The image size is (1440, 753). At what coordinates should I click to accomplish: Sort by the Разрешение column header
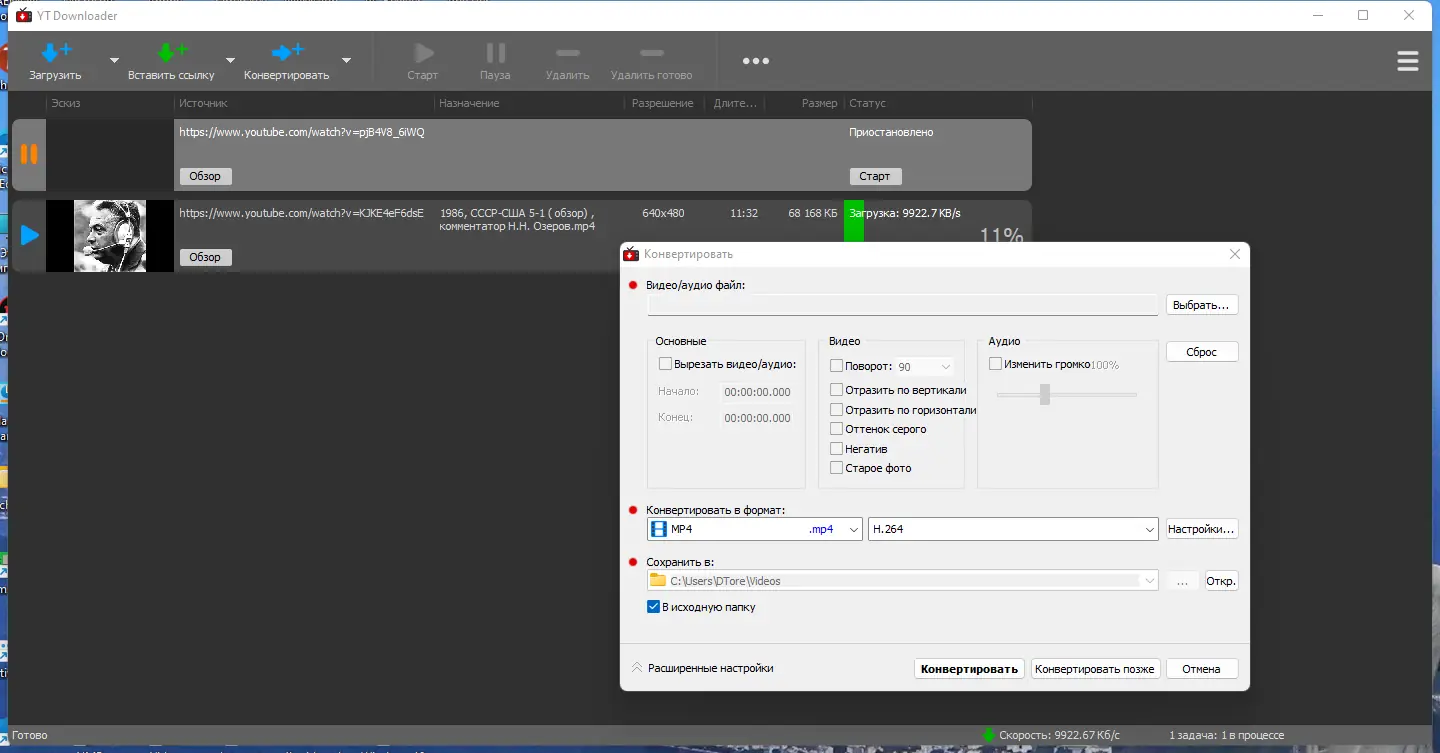tap(663, 103)
